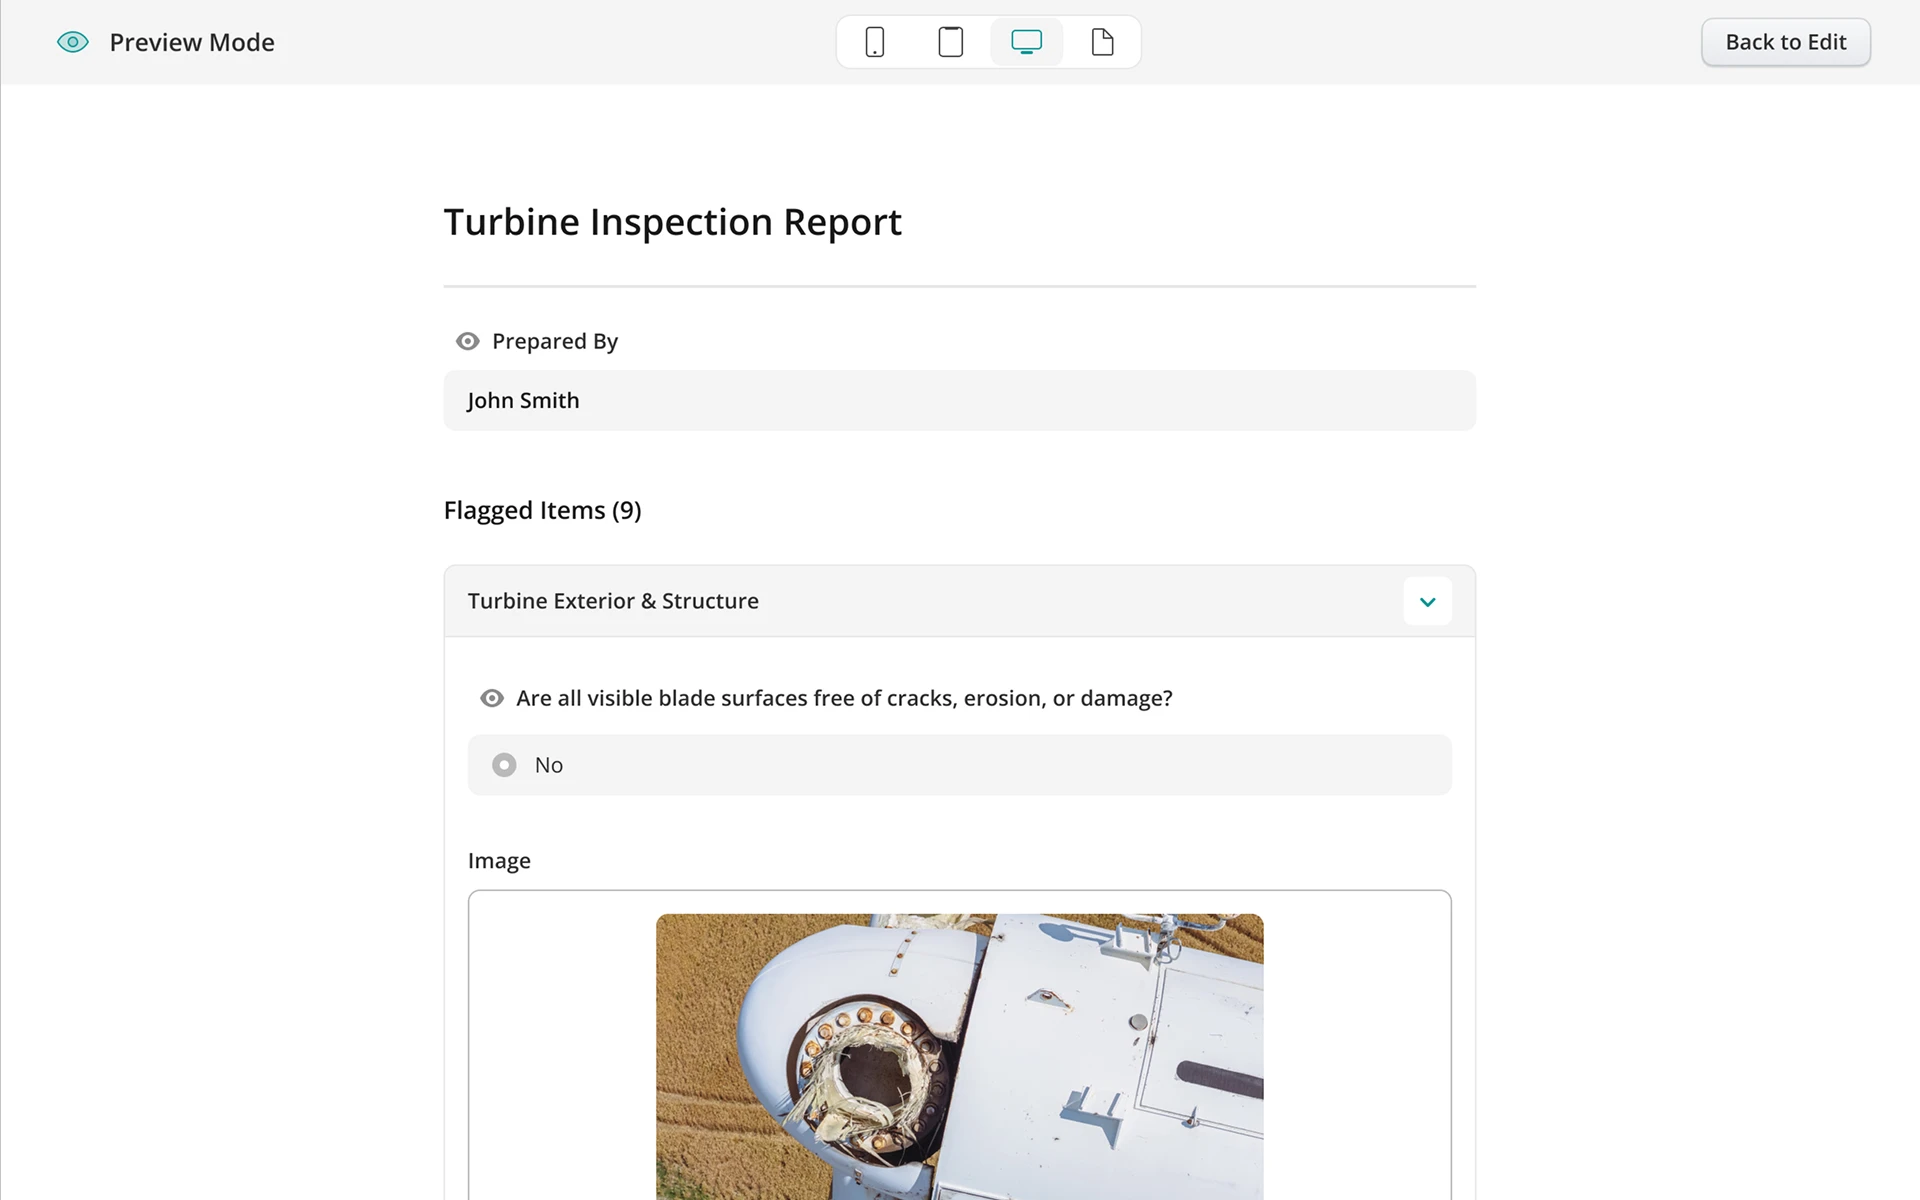Click the Prepared By label
The width and height of the screenshot is (1920, 1200).
pyautogui.click(x=555, y=341)
